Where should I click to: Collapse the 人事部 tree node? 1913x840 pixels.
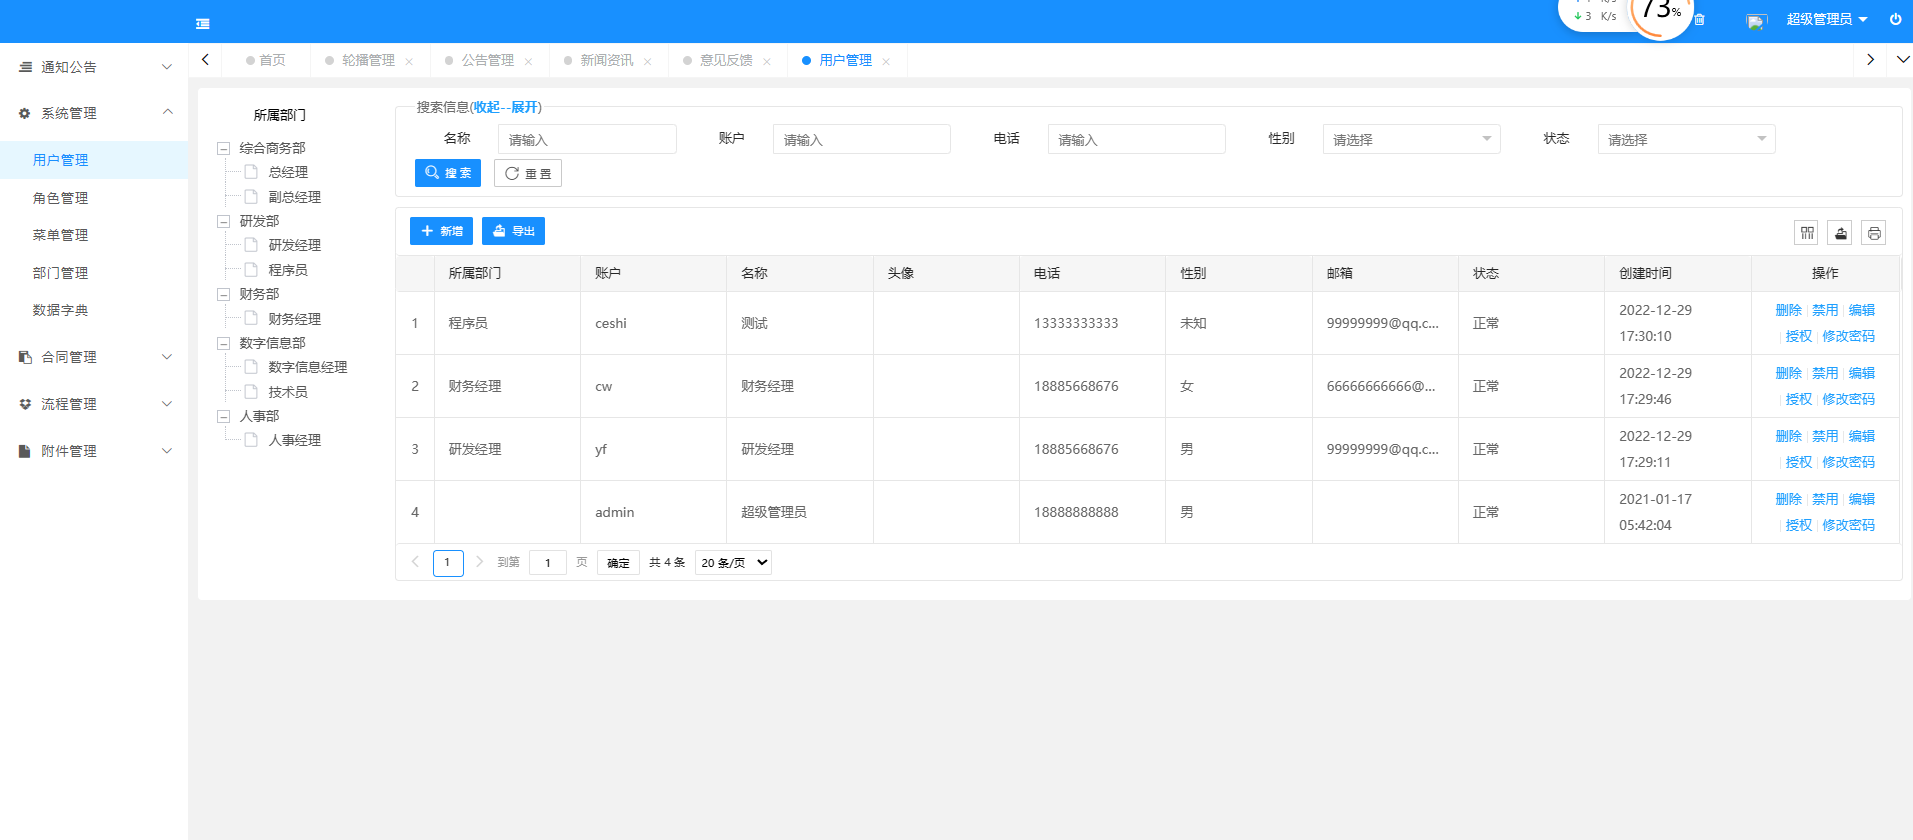224,416
